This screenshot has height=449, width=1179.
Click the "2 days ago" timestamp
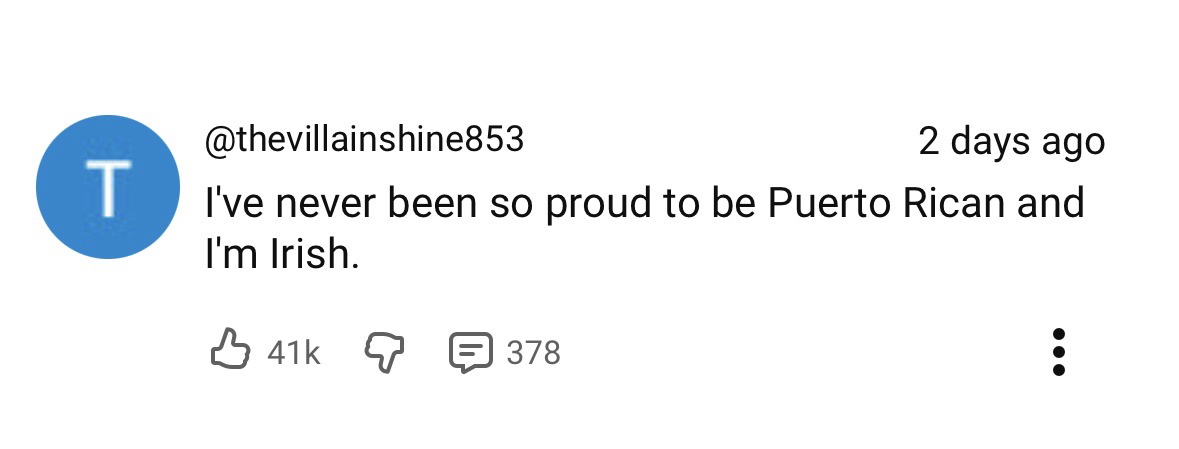(1011, 142)
